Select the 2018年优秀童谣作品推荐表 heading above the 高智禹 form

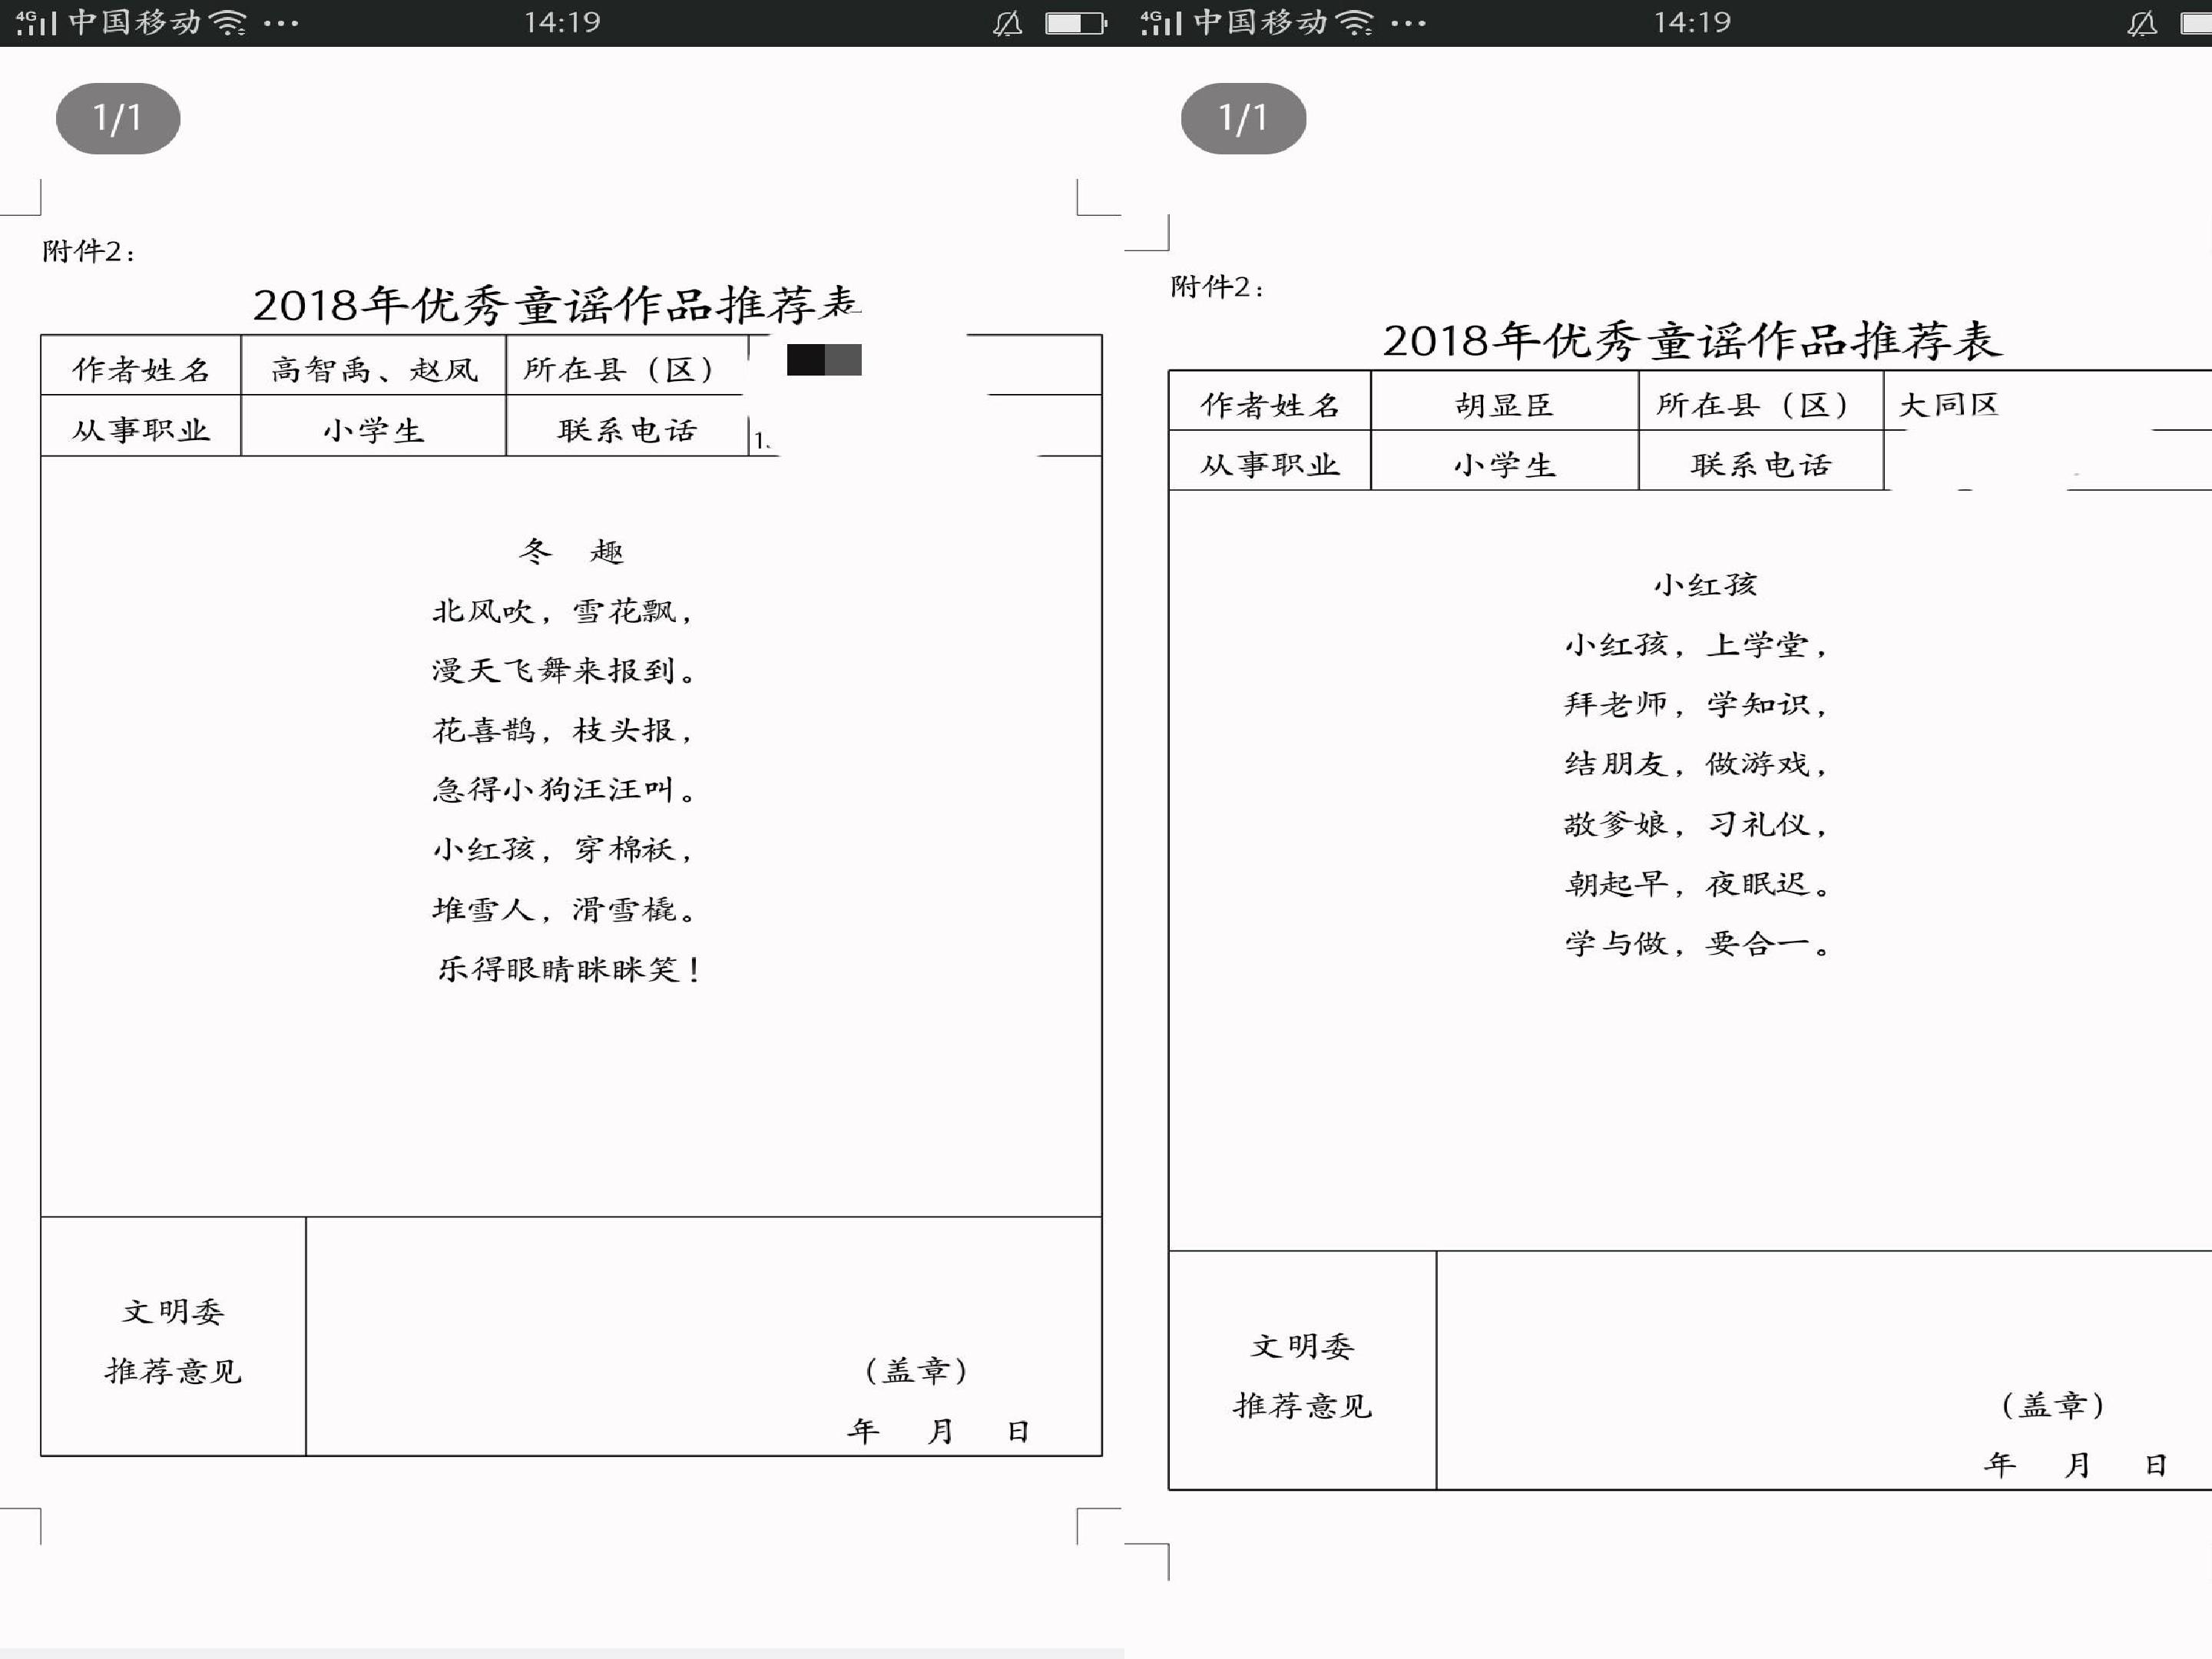pyautogui.click(x=556, y=305)
